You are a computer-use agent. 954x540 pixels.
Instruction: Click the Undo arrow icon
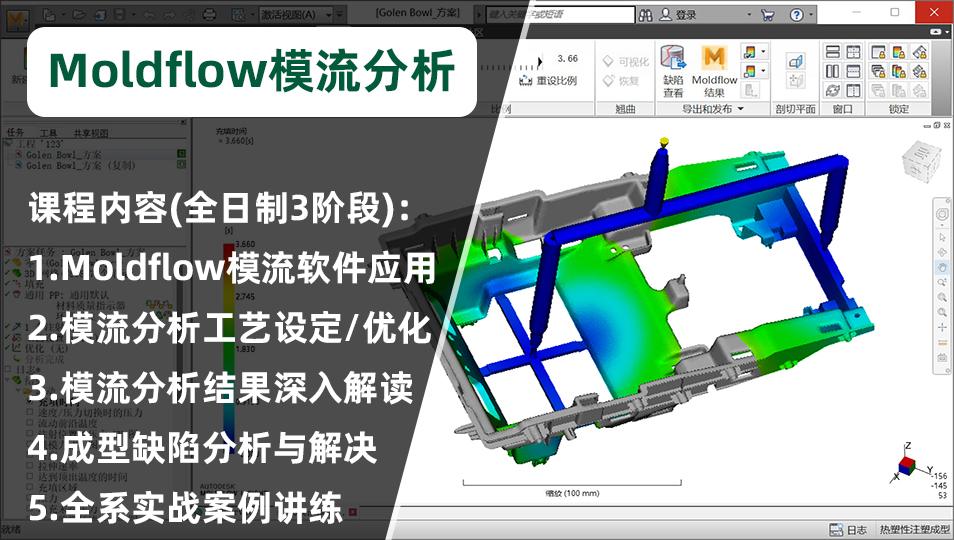click(149, 15)
